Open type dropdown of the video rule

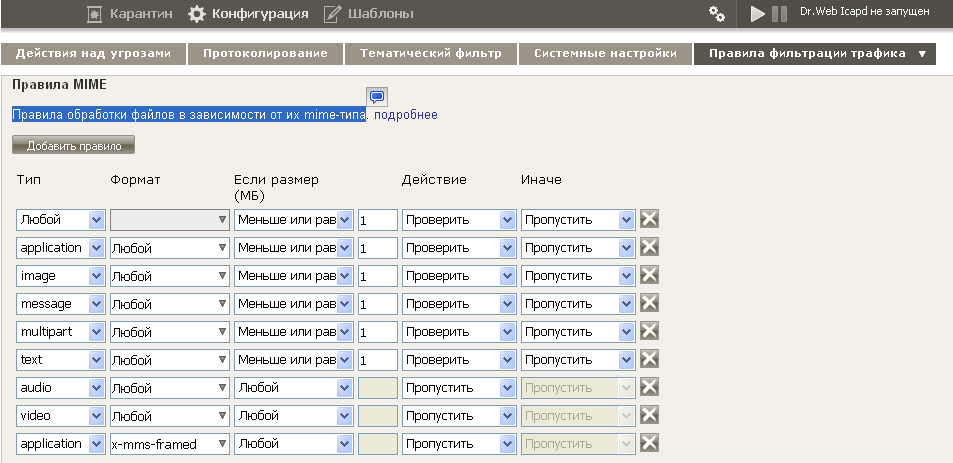(60, 416)
